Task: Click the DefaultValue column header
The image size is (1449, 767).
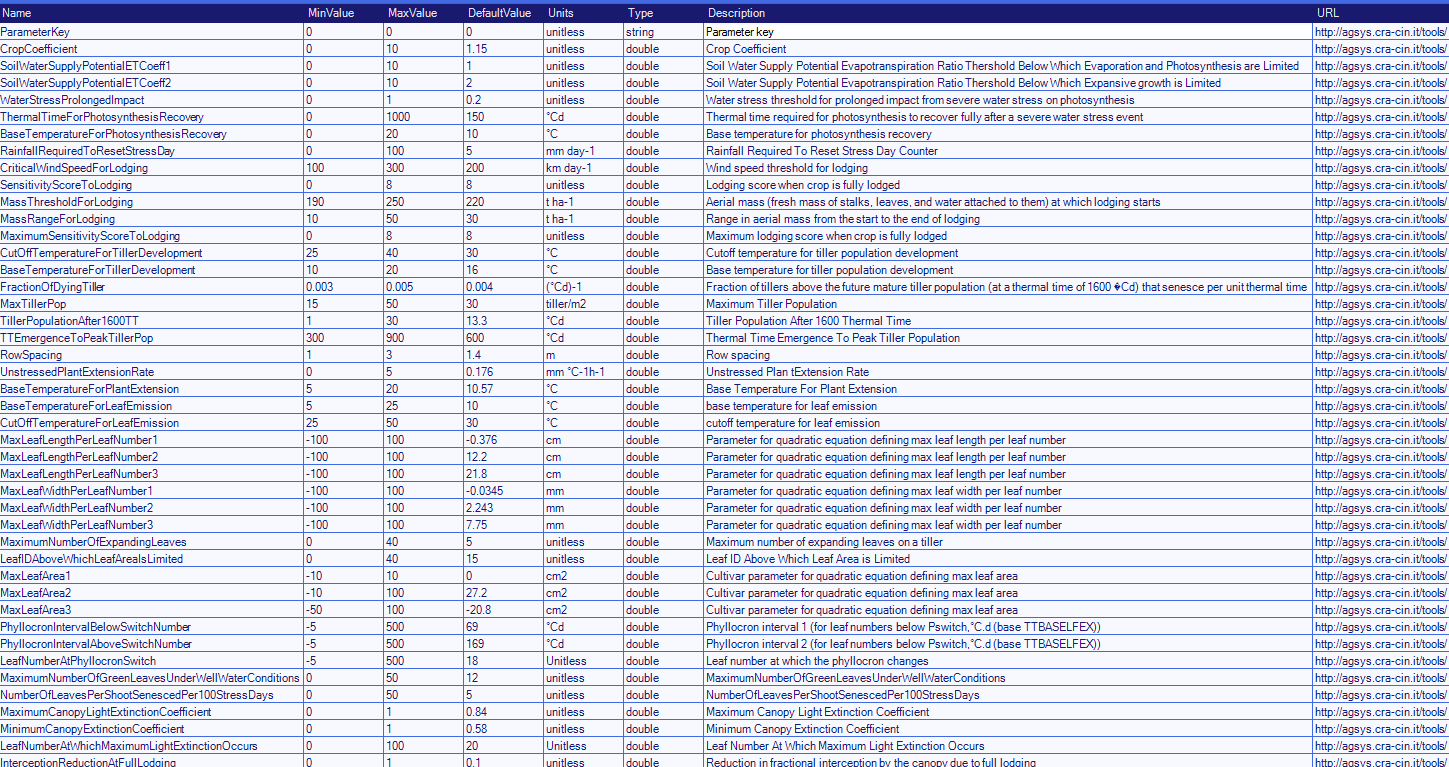Action: [x=504, y=13]
